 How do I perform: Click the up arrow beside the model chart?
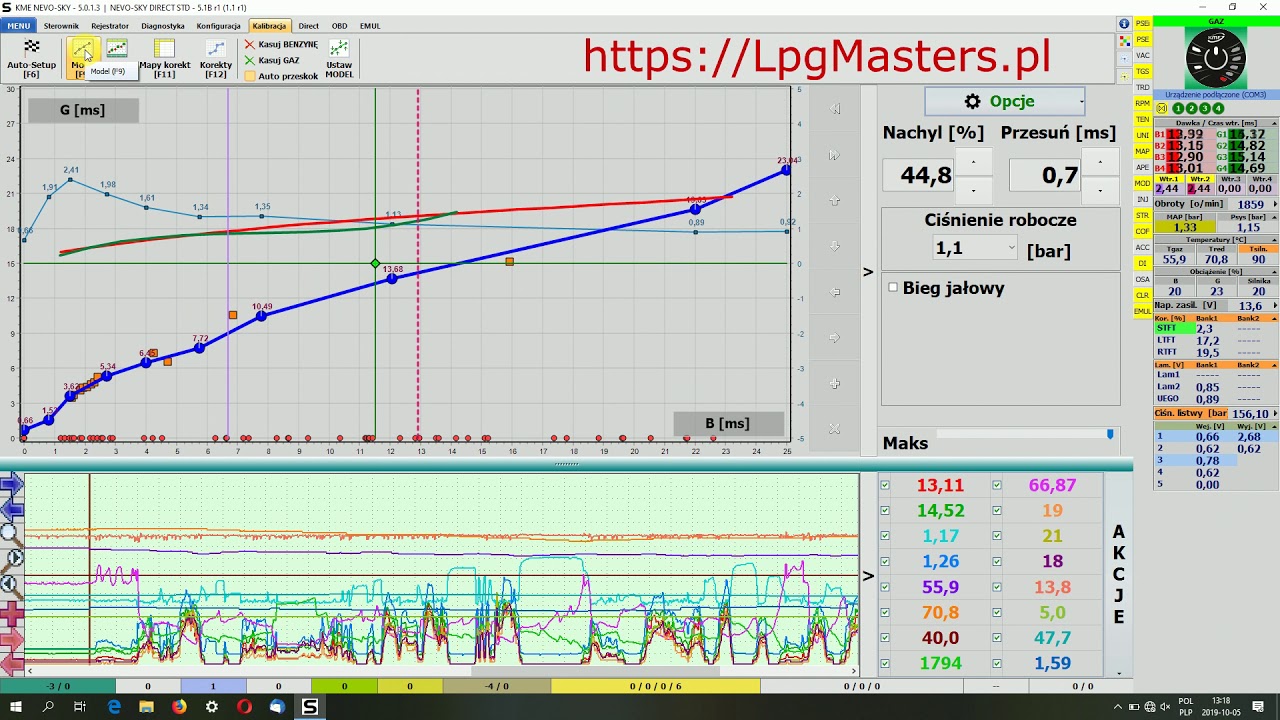click(x=835, y=200)
